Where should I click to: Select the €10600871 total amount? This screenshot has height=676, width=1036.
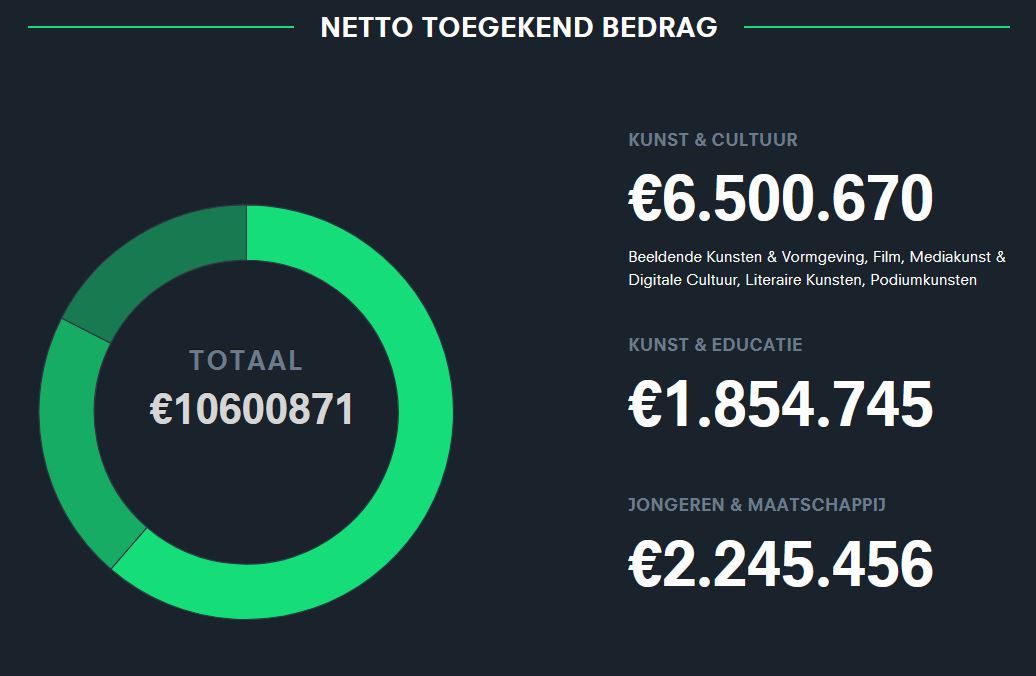252,409
